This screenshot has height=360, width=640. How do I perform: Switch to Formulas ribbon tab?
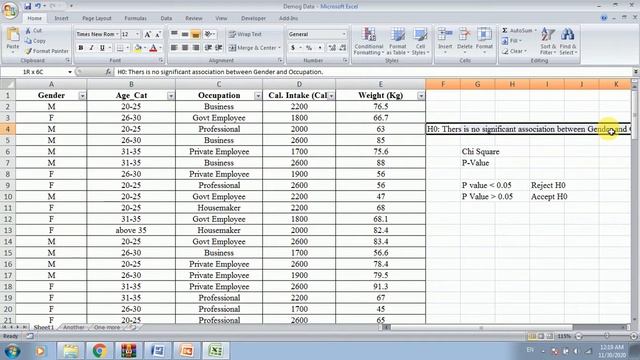point(136,18)
